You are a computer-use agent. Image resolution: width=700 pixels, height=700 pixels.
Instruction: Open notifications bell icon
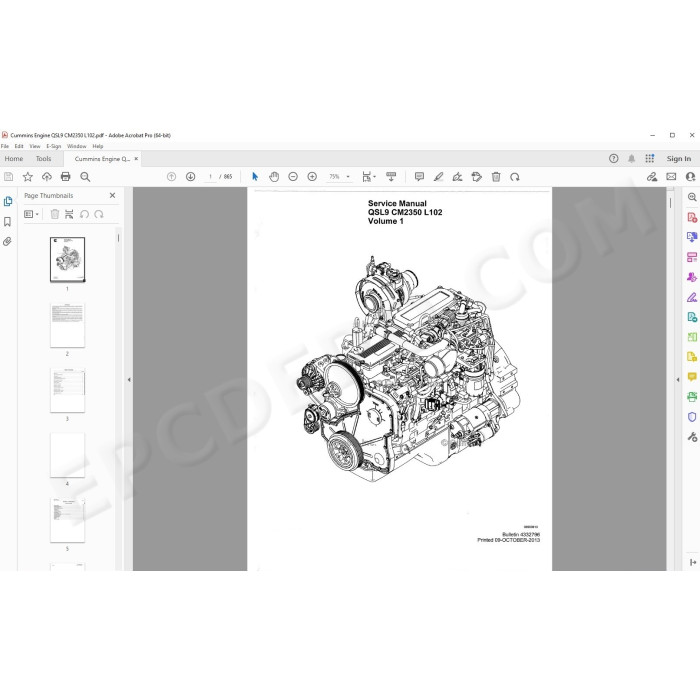[x=631, y=158]
